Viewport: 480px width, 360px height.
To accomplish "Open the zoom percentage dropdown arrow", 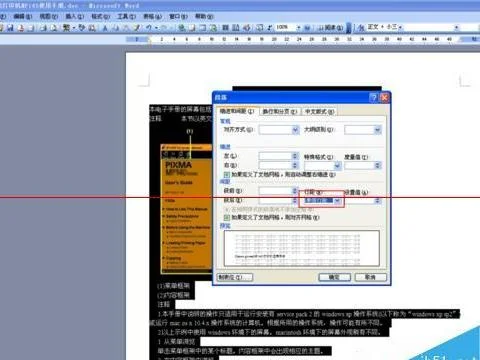I will tap(298, 28).
